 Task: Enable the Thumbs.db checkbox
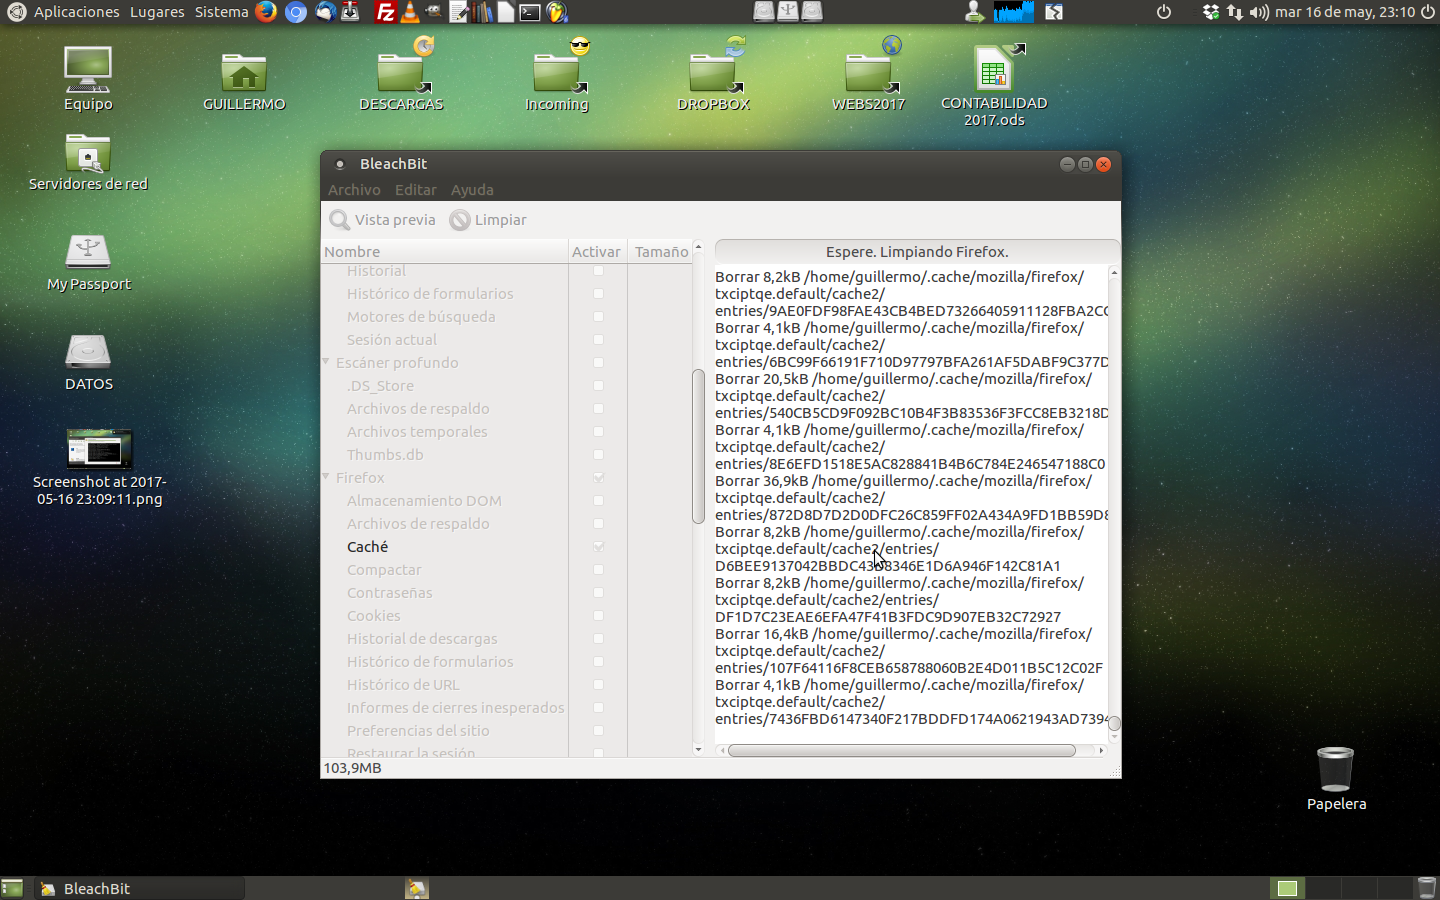599,455
